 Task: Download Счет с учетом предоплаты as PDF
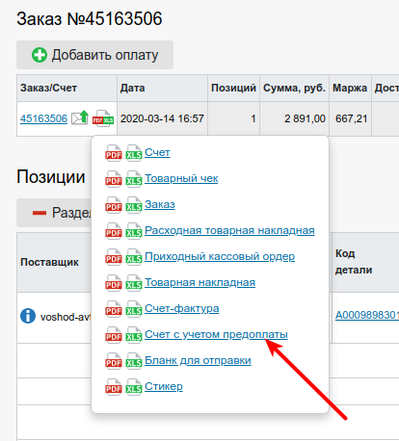(x=113, y=335)
